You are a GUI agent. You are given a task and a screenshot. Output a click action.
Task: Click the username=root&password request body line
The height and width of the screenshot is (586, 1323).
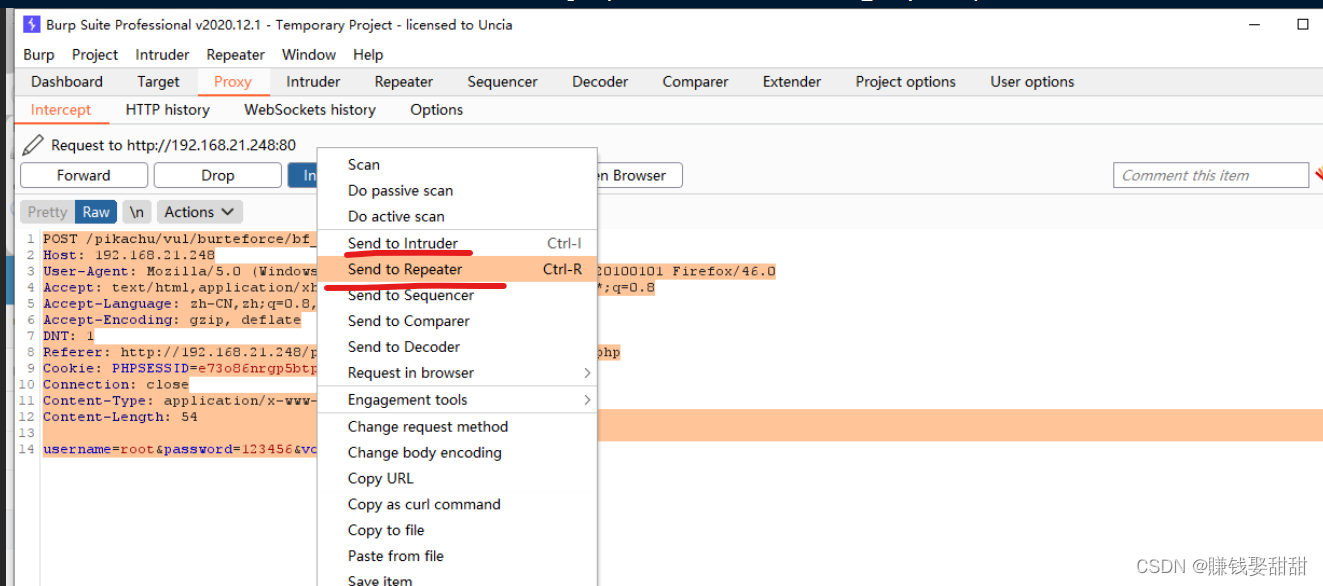pos(180,449)
